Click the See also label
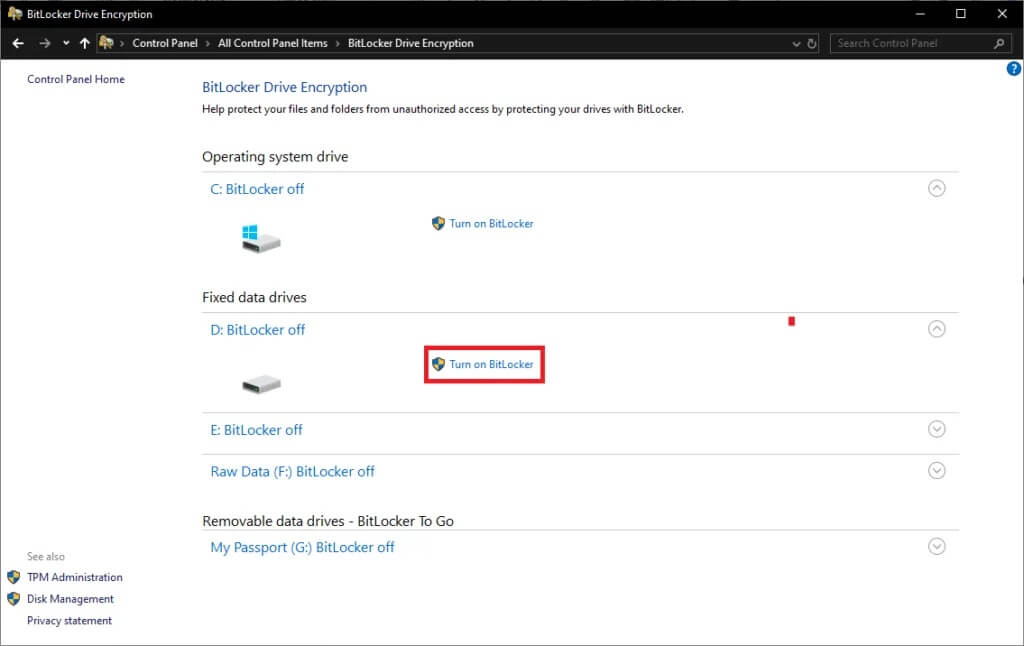Image resolution: width=1024 pixels, height=646 pixels. point(46,557)
